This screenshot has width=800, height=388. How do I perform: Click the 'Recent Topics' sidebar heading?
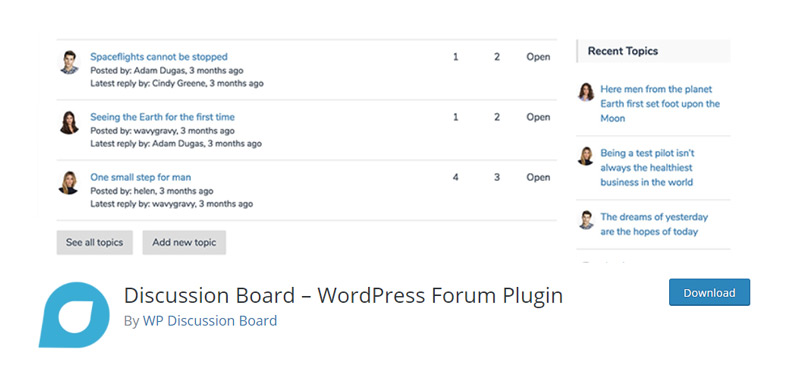[622, 51]
